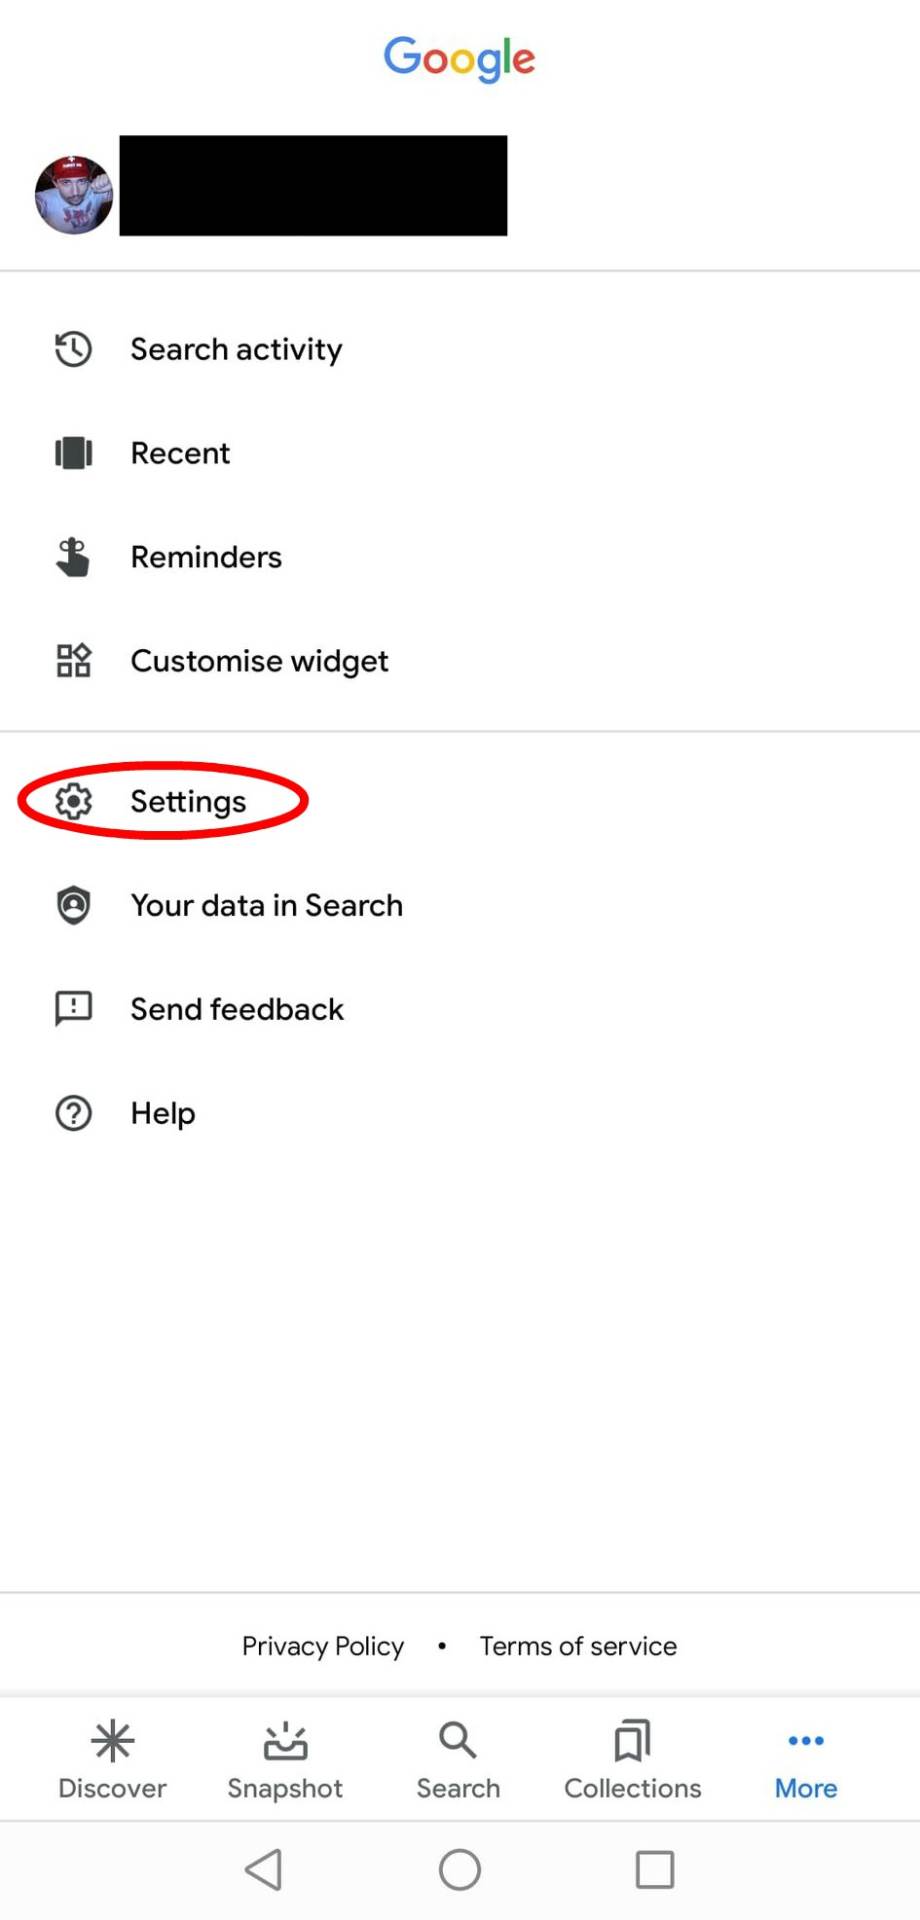Screen dimensions: 920x1920
Task: Select the Discover star icon
Action: tap(112, 1740)
